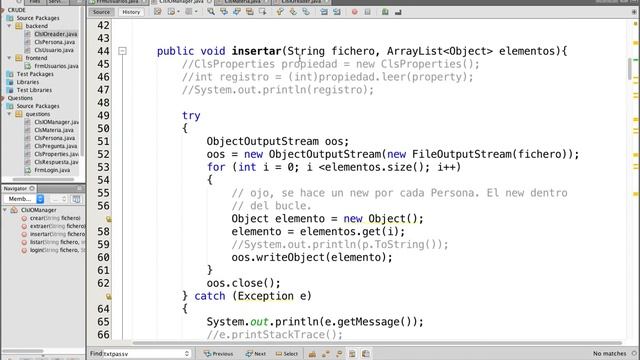Click Next in find bar

256,353
